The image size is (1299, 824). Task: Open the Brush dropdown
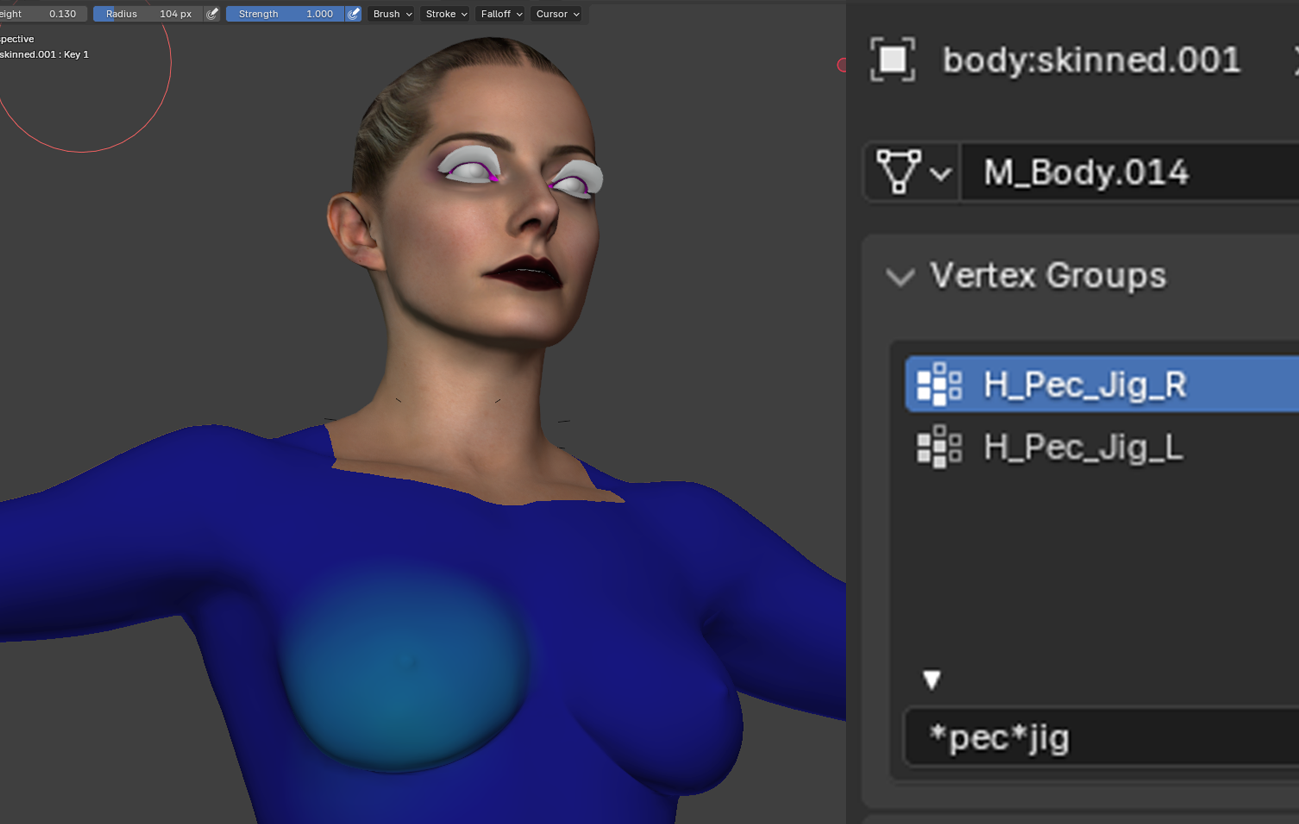[x=392, y=14]
